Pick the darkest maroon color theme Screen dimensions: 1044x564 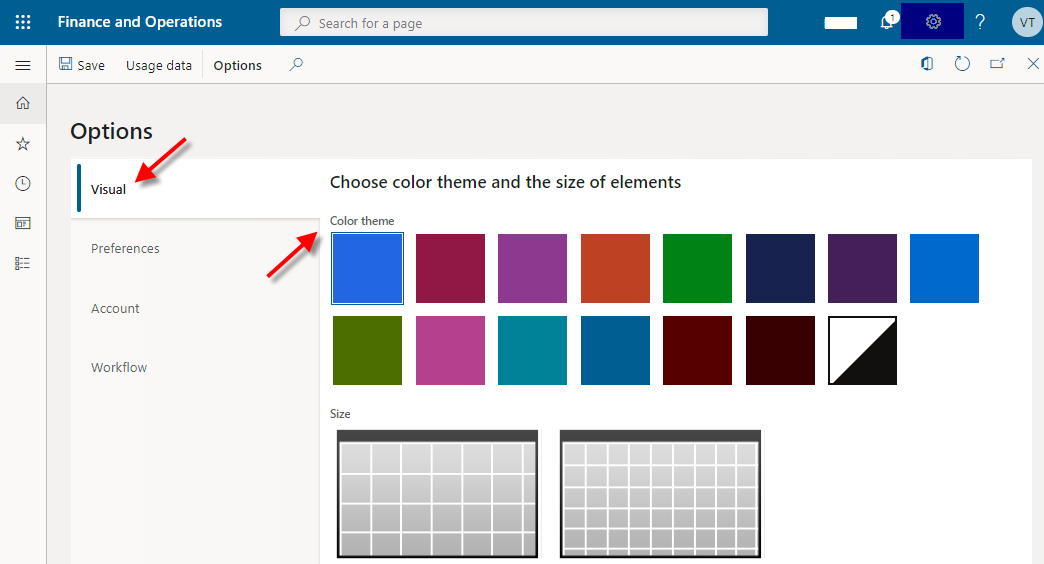(x=780, y=350)
